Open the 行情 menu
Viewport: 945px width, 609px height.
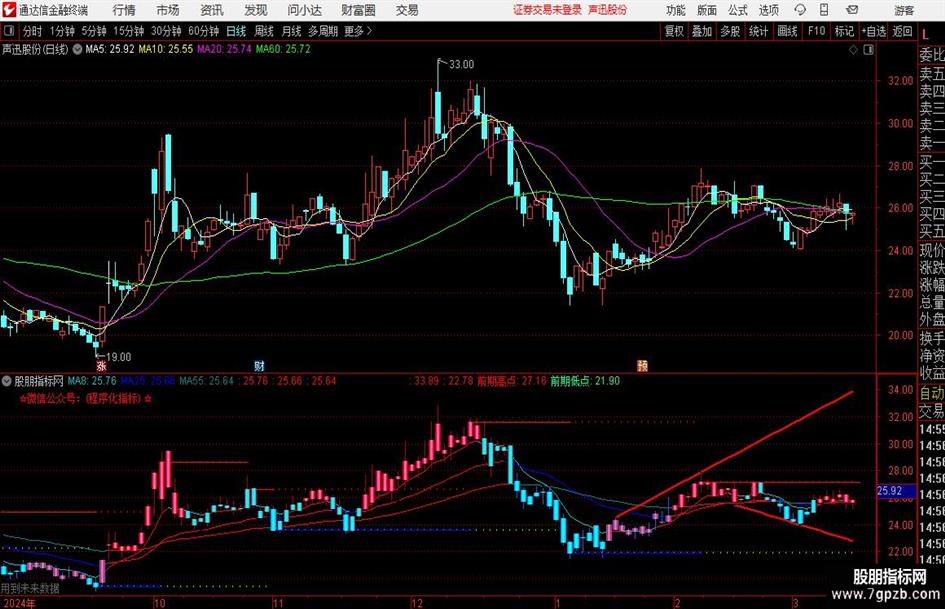(x=124, y=10)
